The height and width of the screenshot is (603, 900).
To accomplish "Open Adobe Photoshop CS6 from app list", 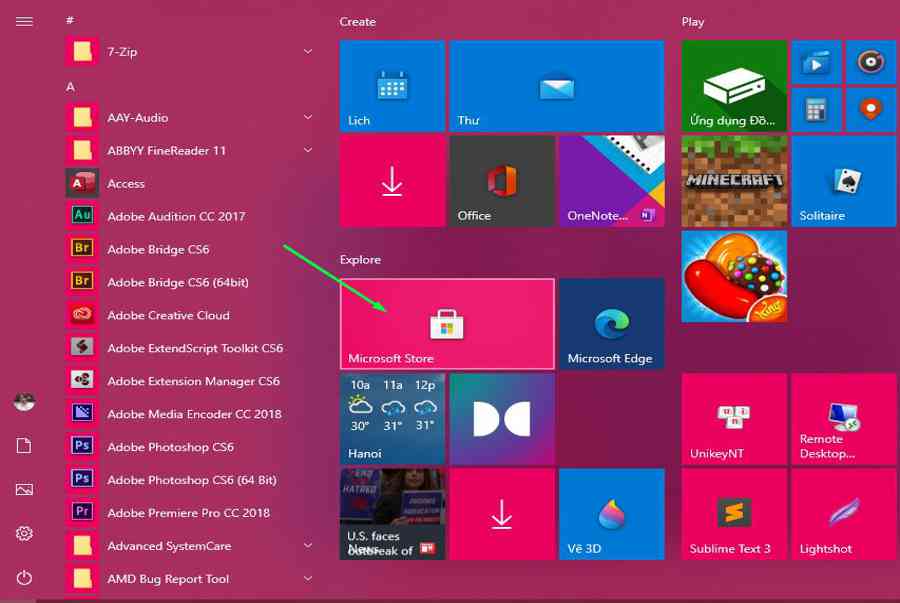I will click(170, 447).
